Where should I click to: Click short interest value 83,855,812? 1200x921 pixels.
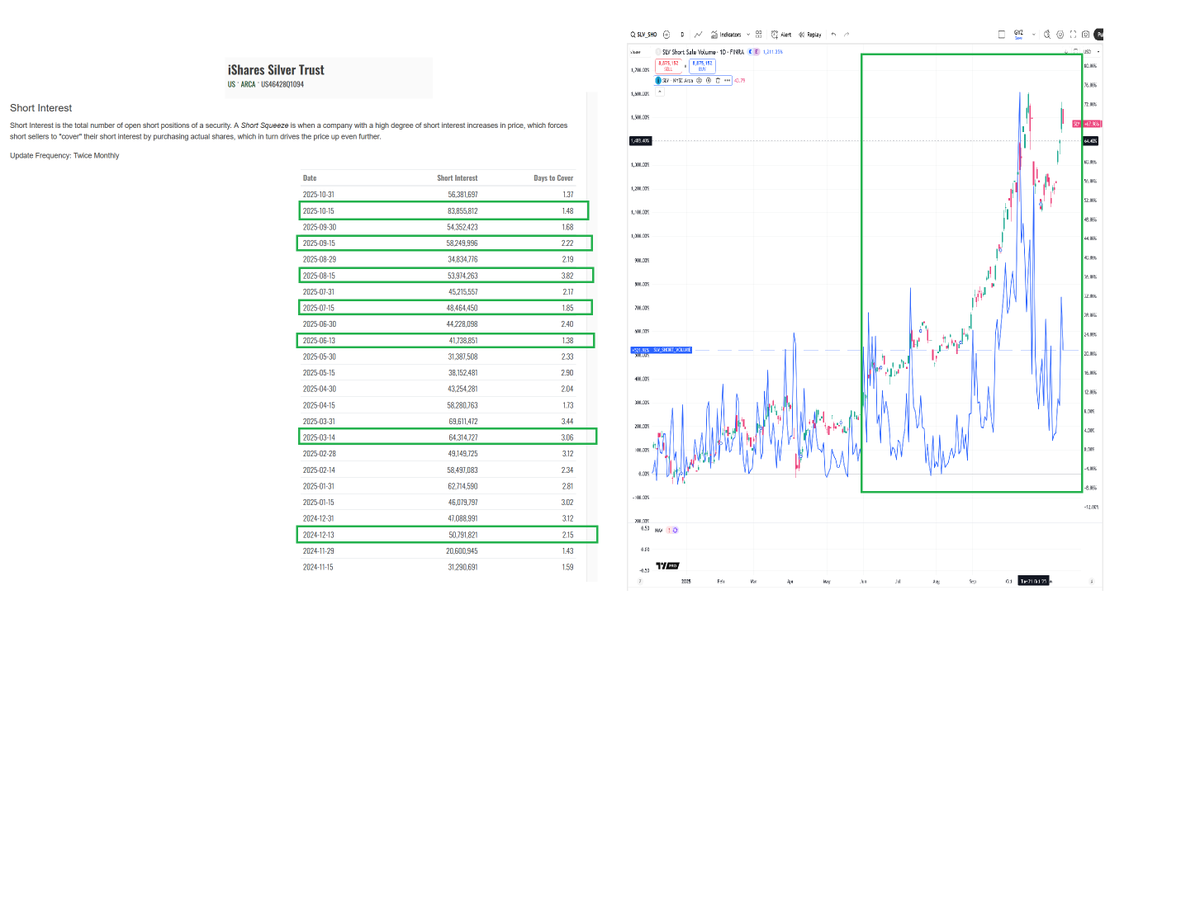462,211
